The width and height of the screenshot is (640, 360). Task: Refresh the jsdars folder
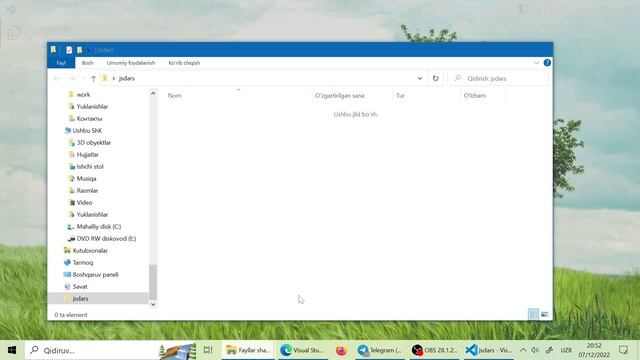pyautogui.click(x=436, y=78)
